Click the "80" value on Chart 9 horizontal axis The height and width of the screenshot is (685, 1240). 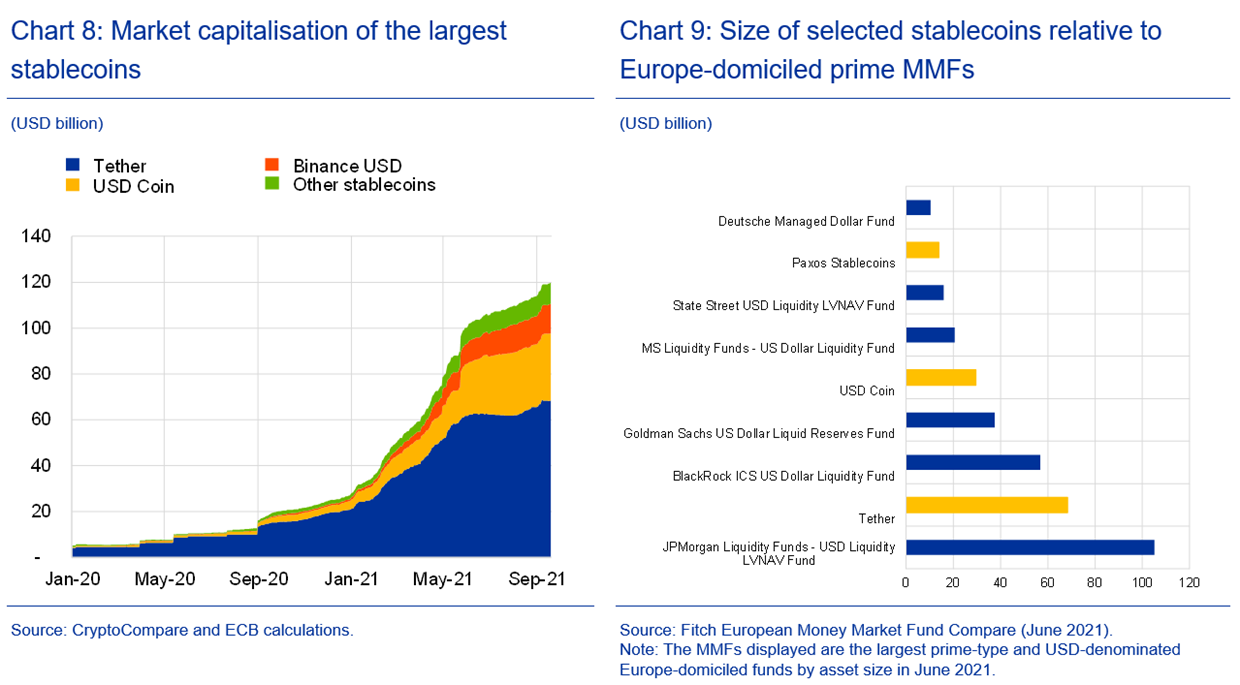[1094, 582]
